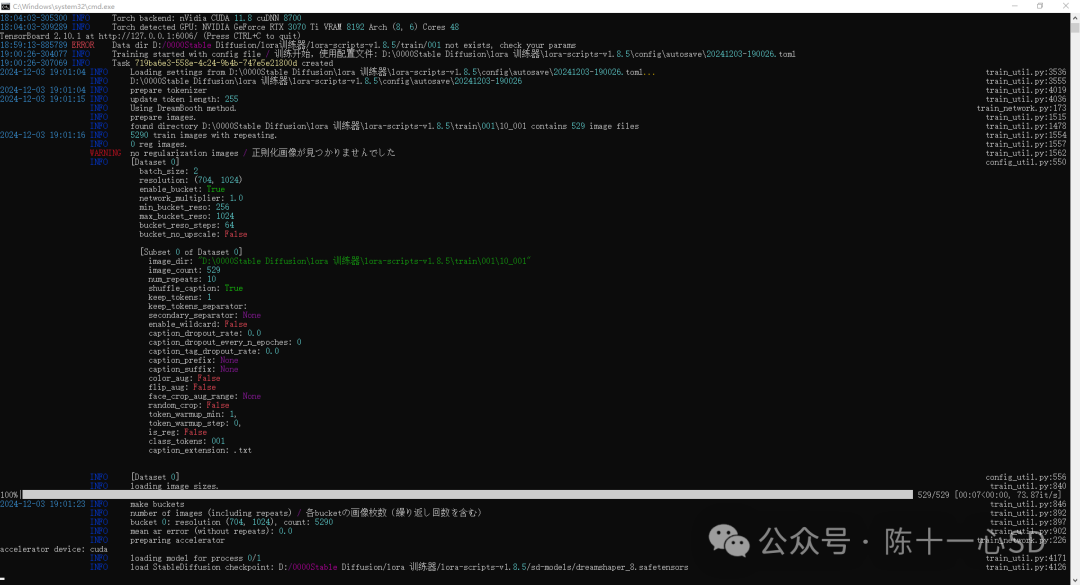Click 'Using DreamBooth method.' line
Image resolution: width=1080 pixels, height=585 pixels.
[183, 108]
